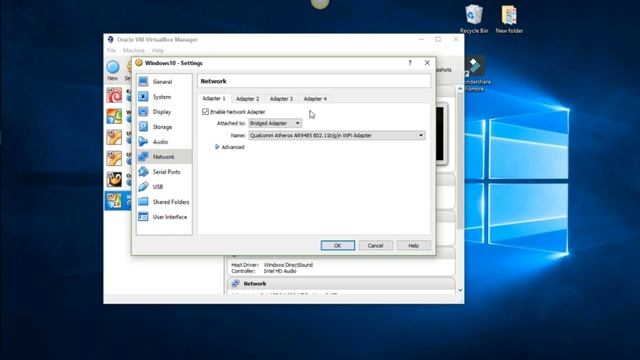This screenshot has height=360, width=640.
Task: Click the scroll up arrow in Manager details pane
Action: [x=460, y=89]
